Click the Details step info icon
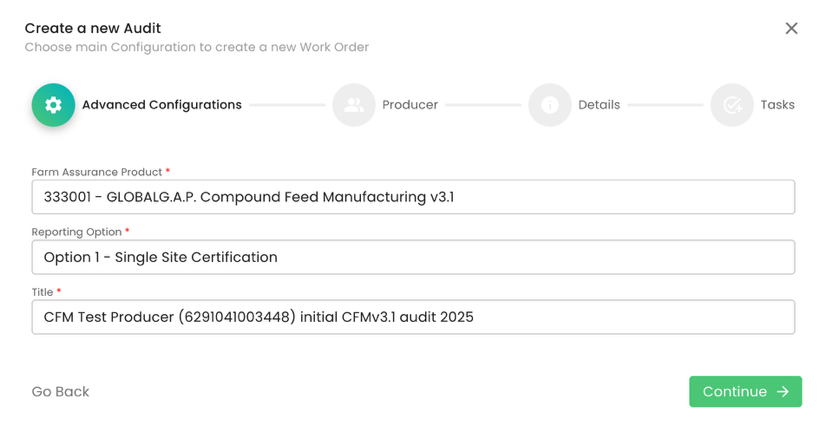The width and height of the screenshot is (826, 432). click(x=550, y=105)
